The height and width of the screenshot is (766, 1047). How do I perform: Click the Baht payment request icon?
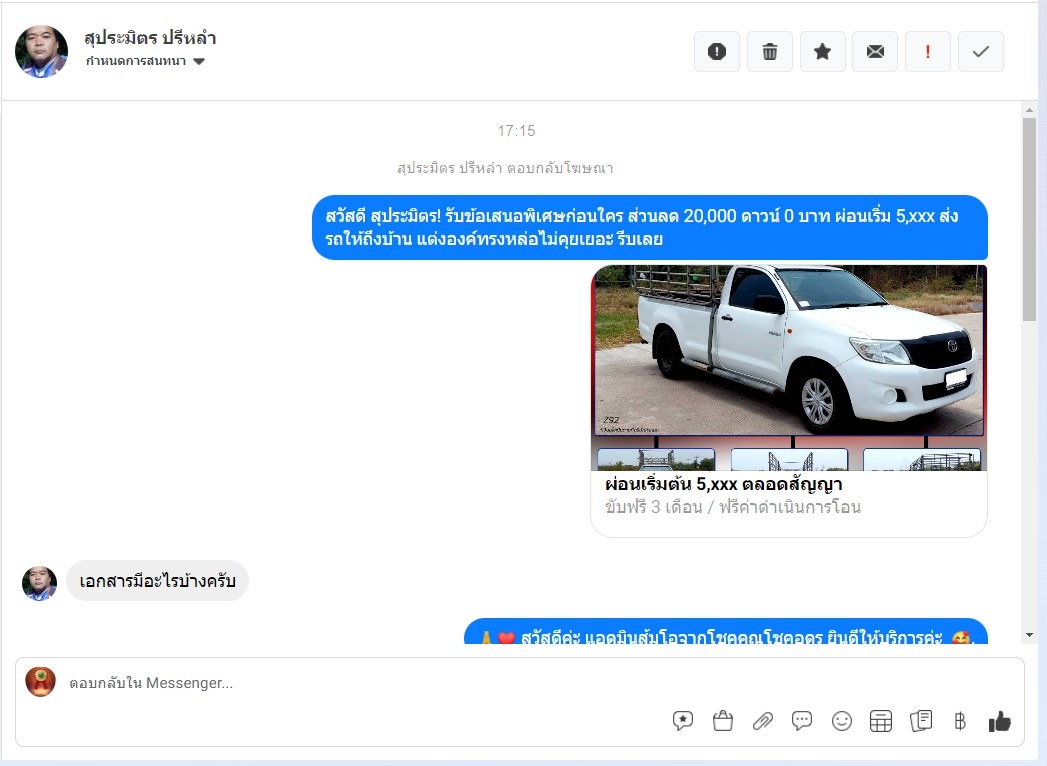pos(960,721)
